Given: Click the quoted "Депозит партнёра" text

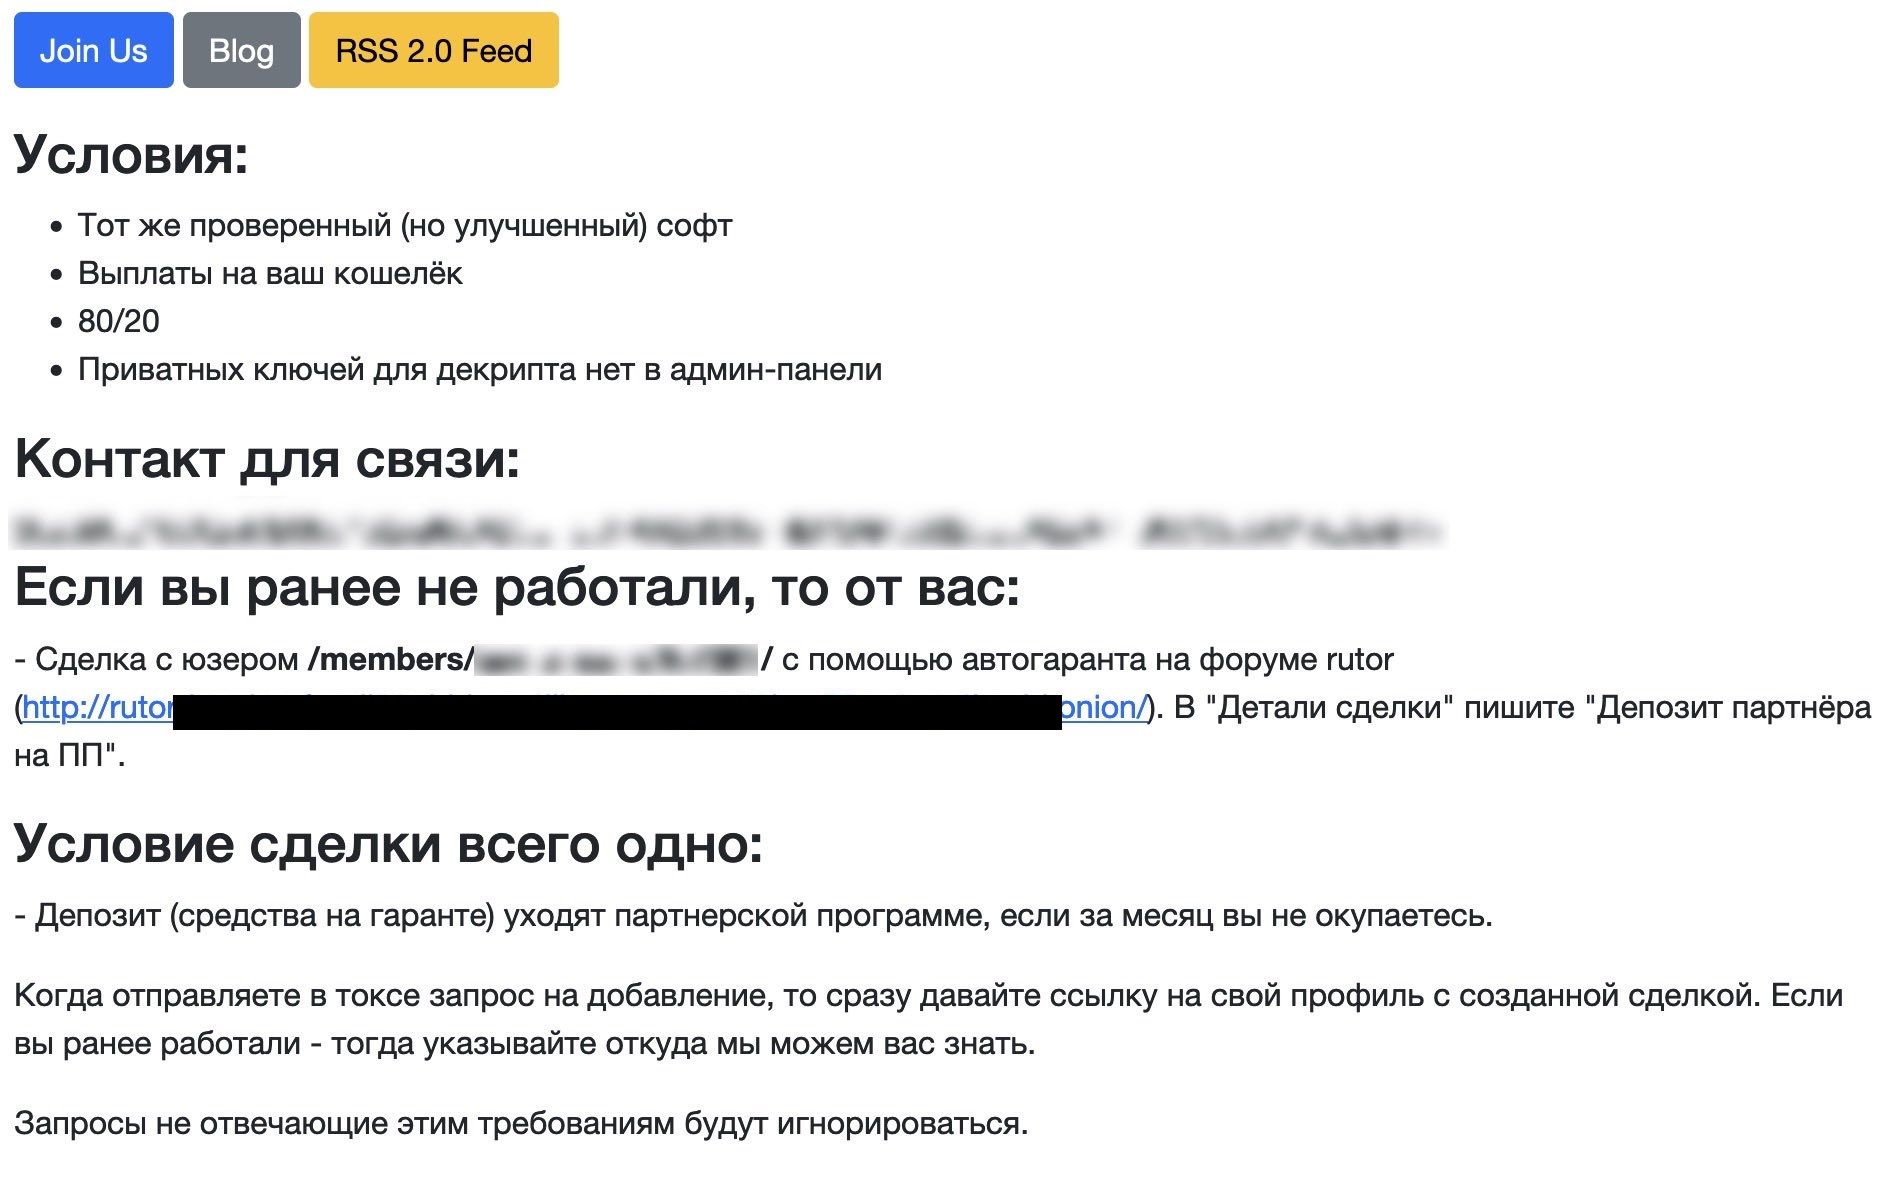Looking at the screenshot, I should 1728,708.
